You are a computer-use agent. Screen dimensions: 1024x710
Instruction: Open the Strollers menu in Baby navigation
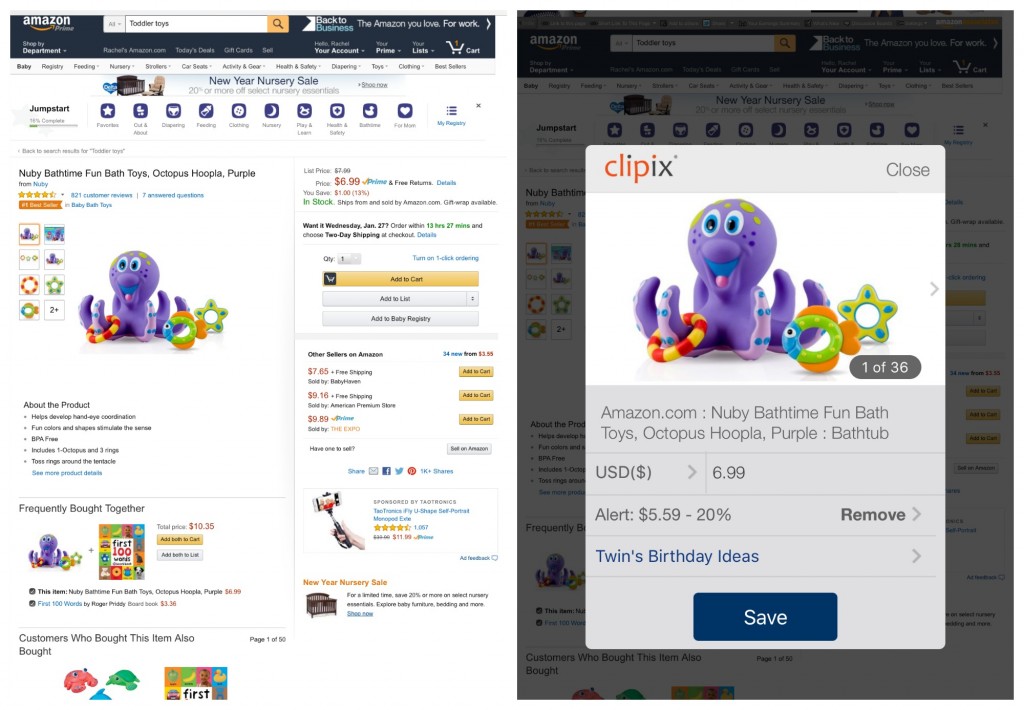pyautogui.click(x=157, y=66)
